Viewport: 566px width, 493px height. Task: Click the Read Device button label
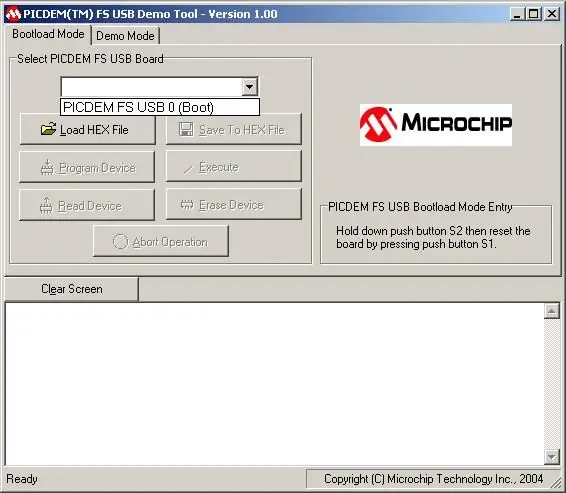(90, 206)
